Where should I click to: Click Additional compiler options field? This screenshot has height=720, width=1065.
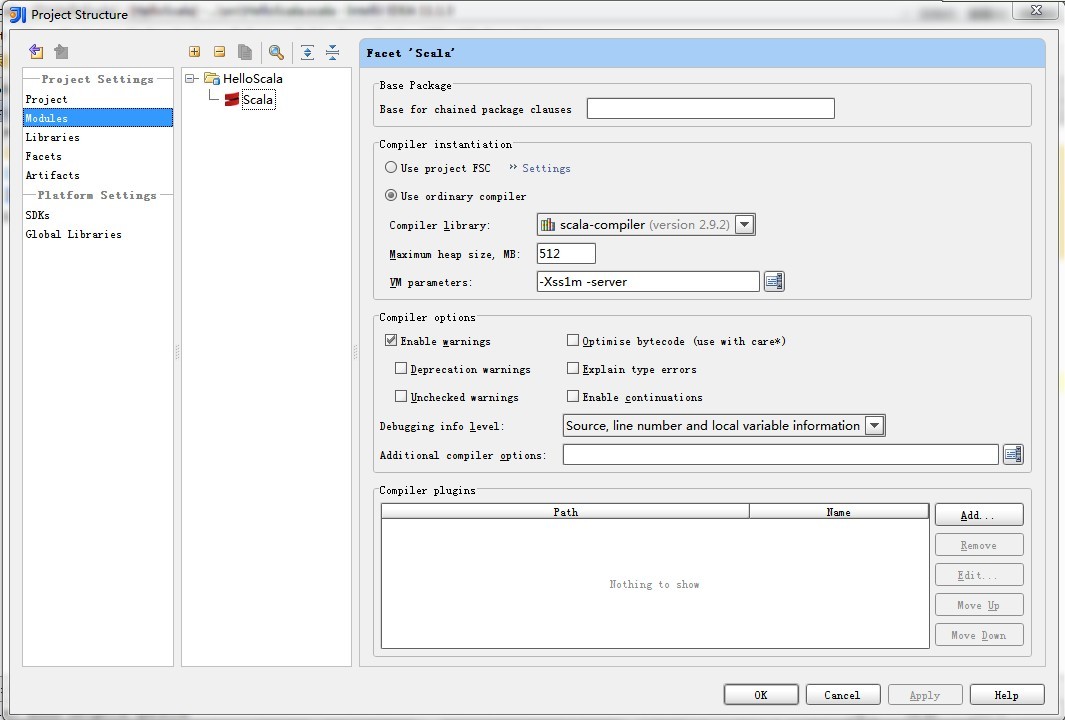pyautogui.click(x=780, y=454)
